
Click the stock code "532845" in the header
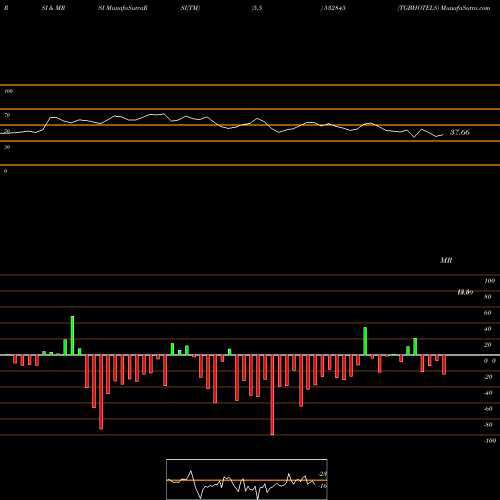pyautogui.click(x=335, y=8)
